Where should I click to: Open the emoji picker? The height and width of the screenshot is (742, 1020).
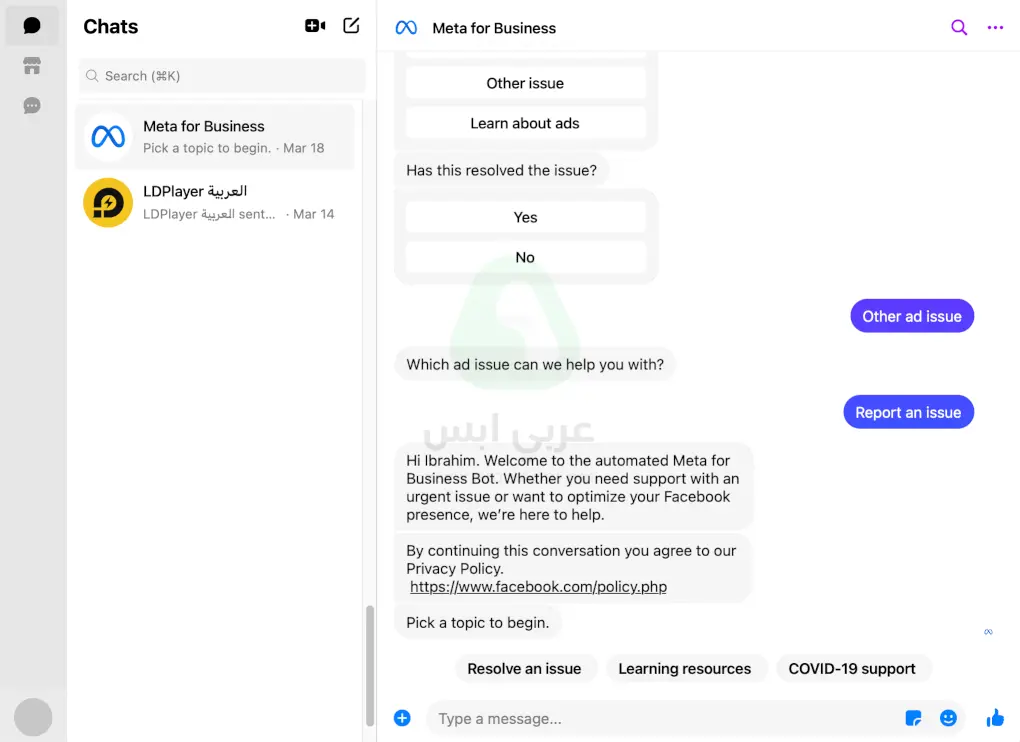[948, 718]
